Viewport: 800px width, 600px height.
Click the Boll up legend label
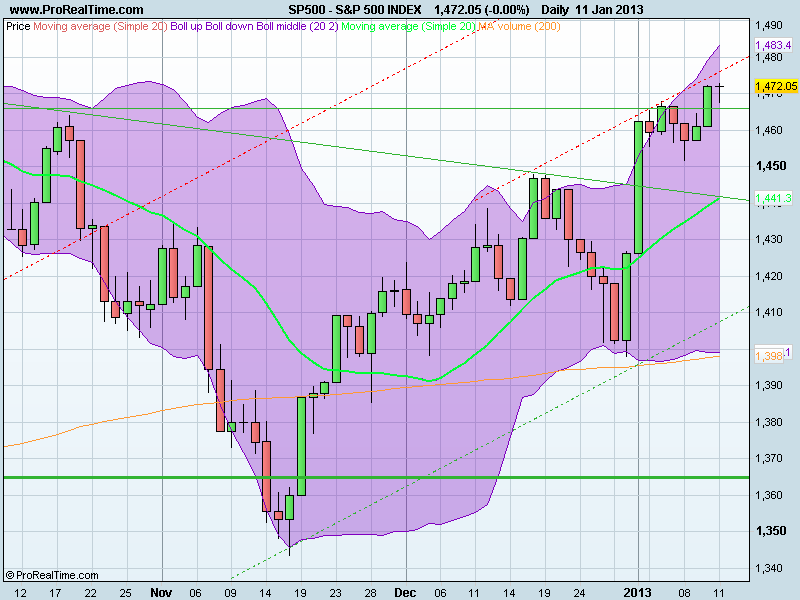[x=186, y=26]
